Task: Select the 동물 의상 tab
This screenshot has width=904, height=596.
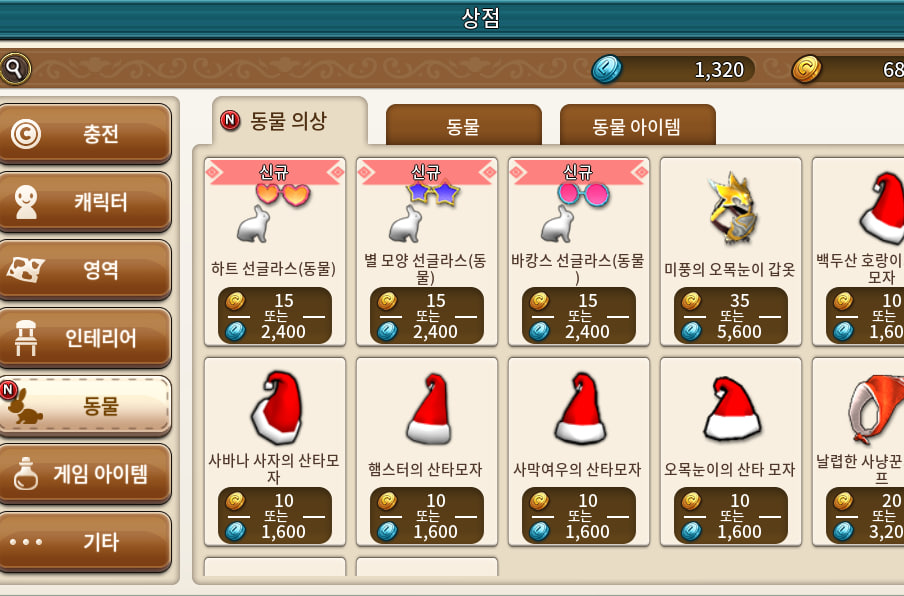Action: [289, 121]
